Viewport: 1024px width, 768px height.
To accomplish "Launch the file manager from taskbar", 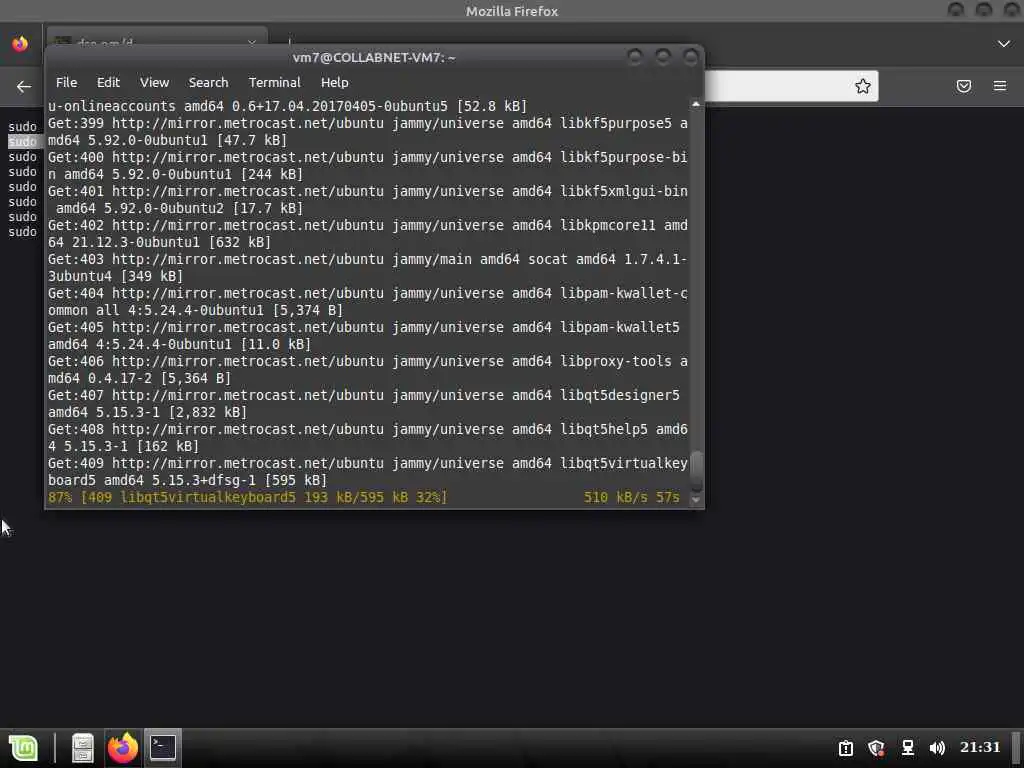I will tap(82, 748).
